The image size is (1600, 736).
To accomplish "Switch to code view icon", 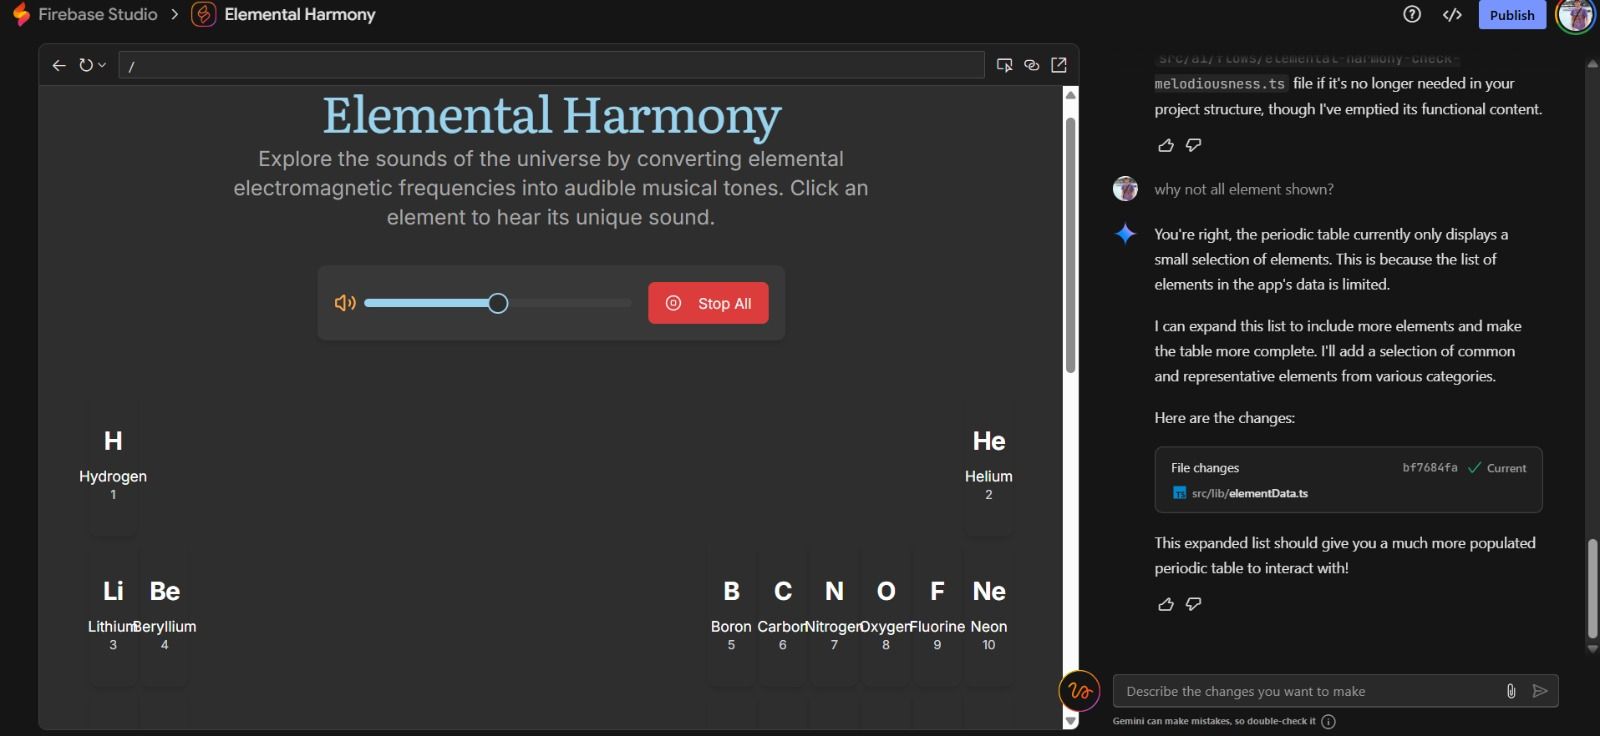I will (1452, 14).
